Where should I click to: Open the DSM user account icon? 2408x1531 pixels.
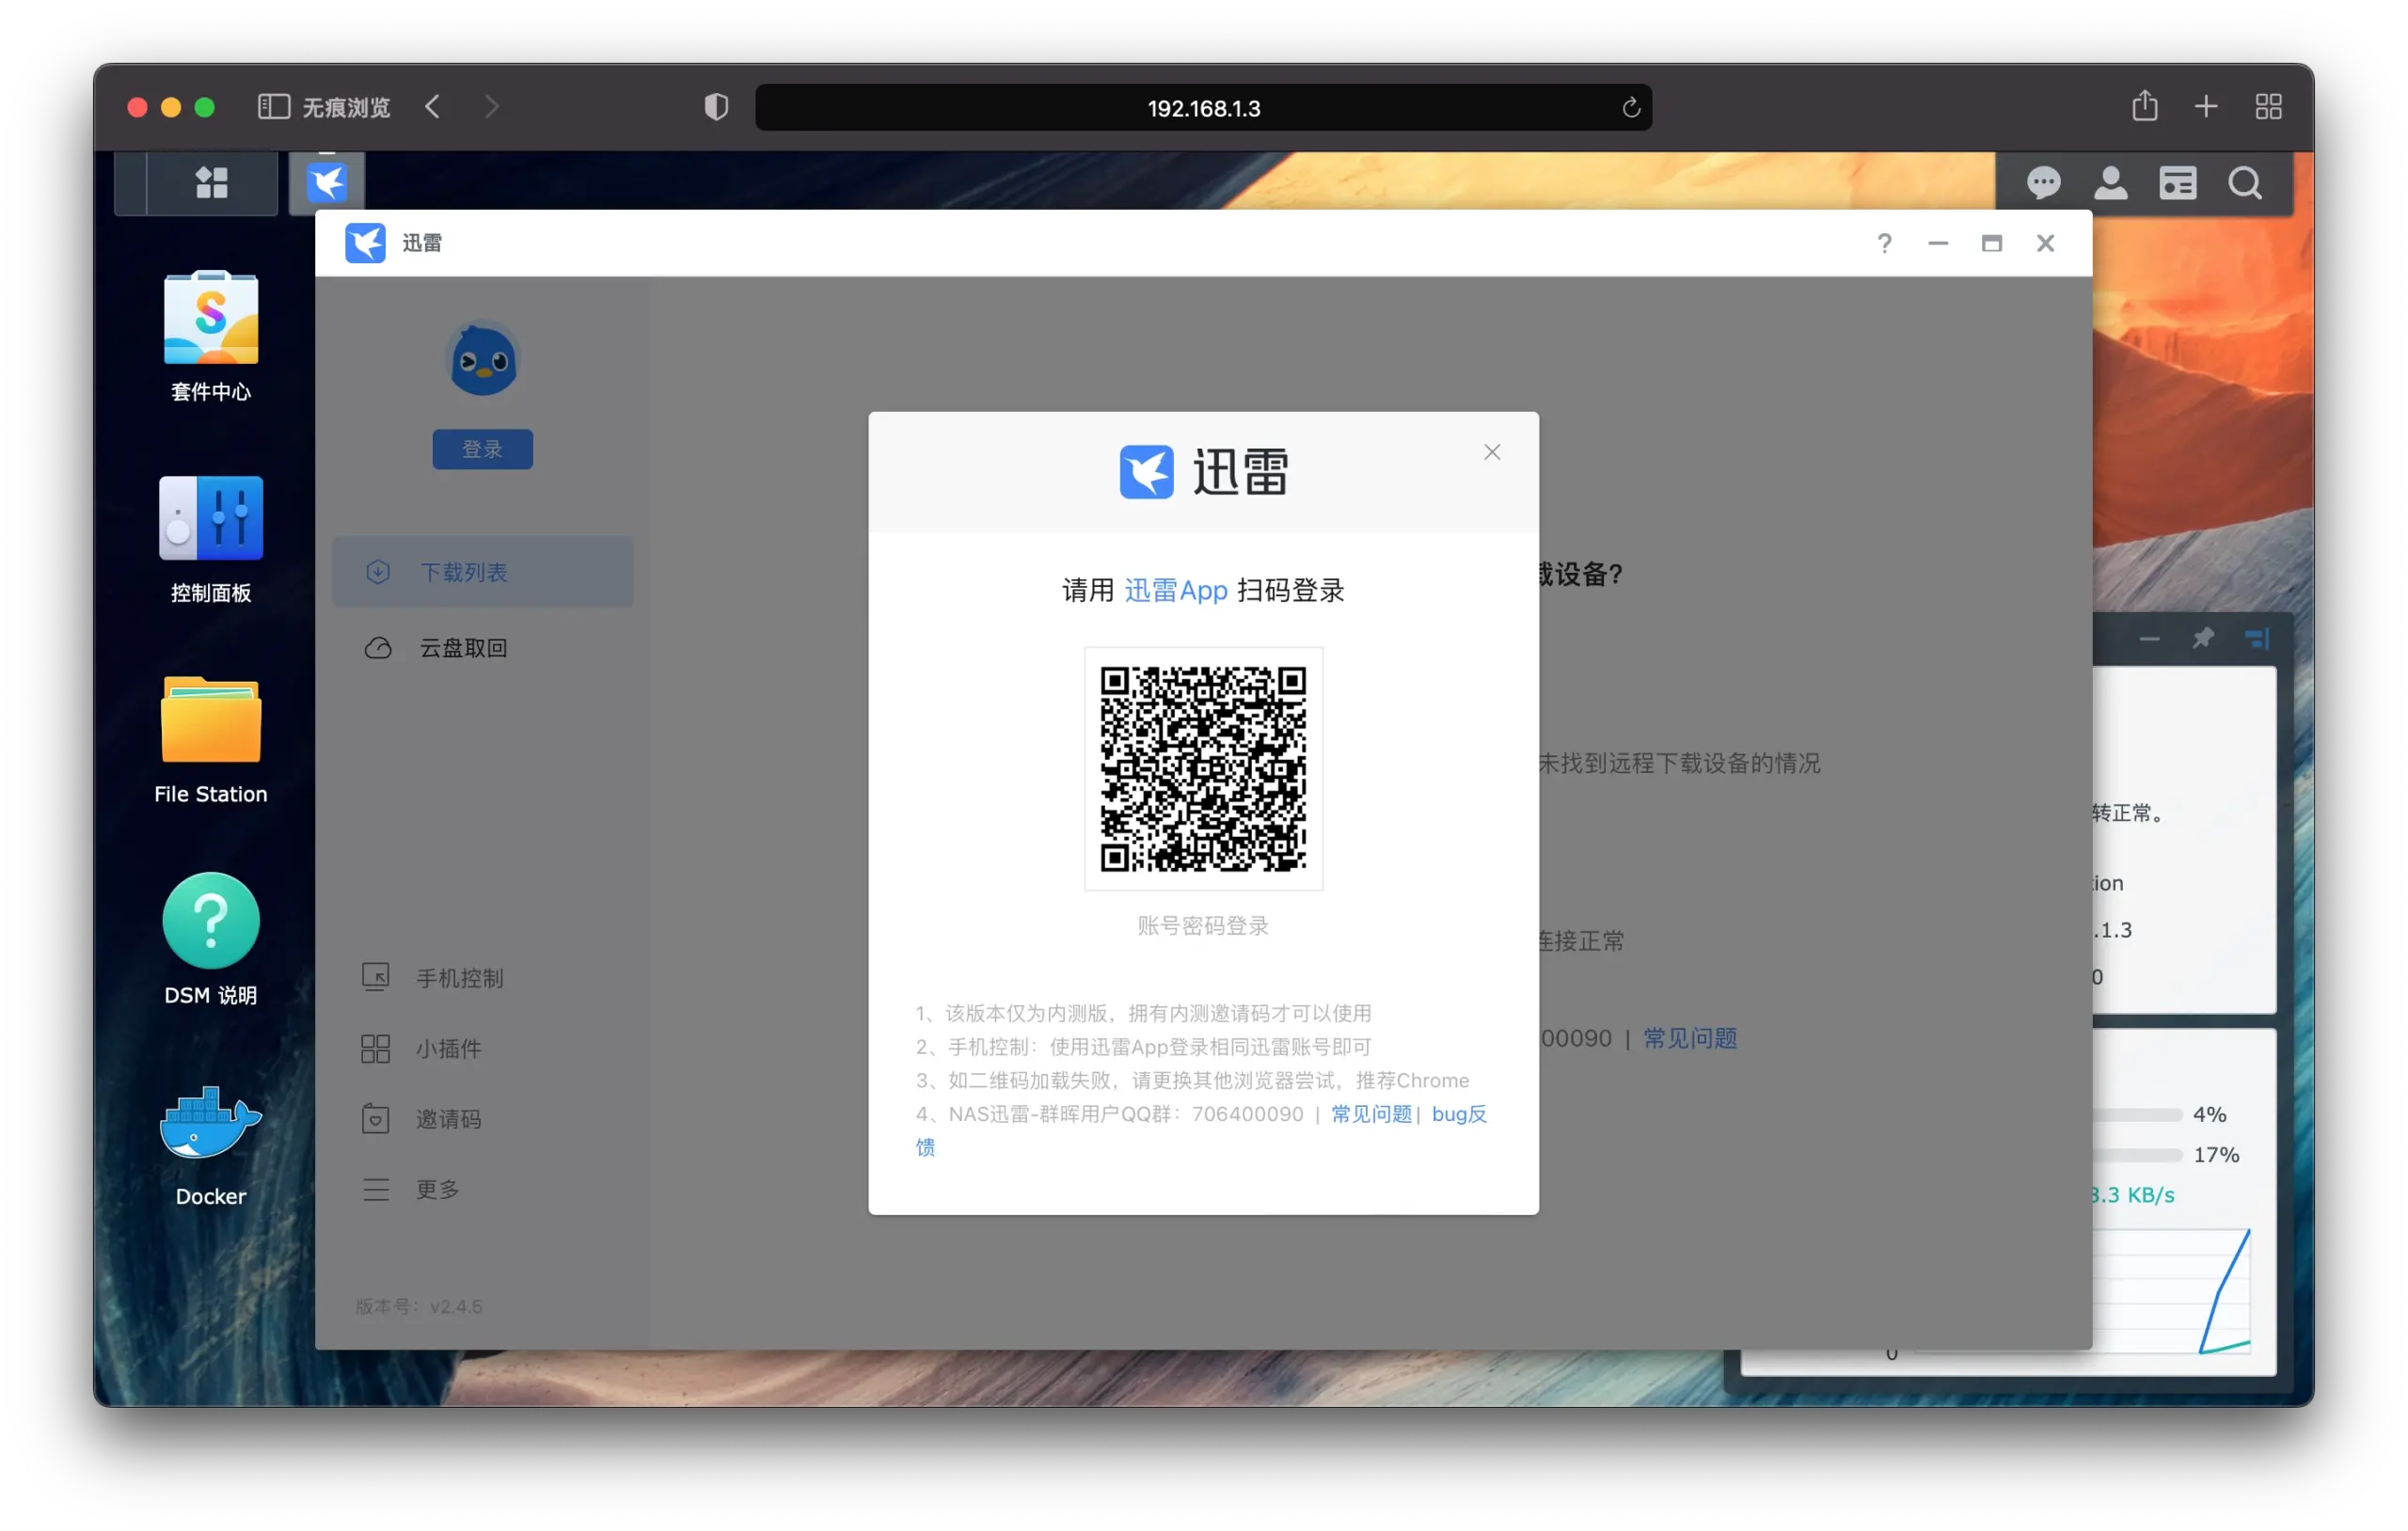[2110, 183]
